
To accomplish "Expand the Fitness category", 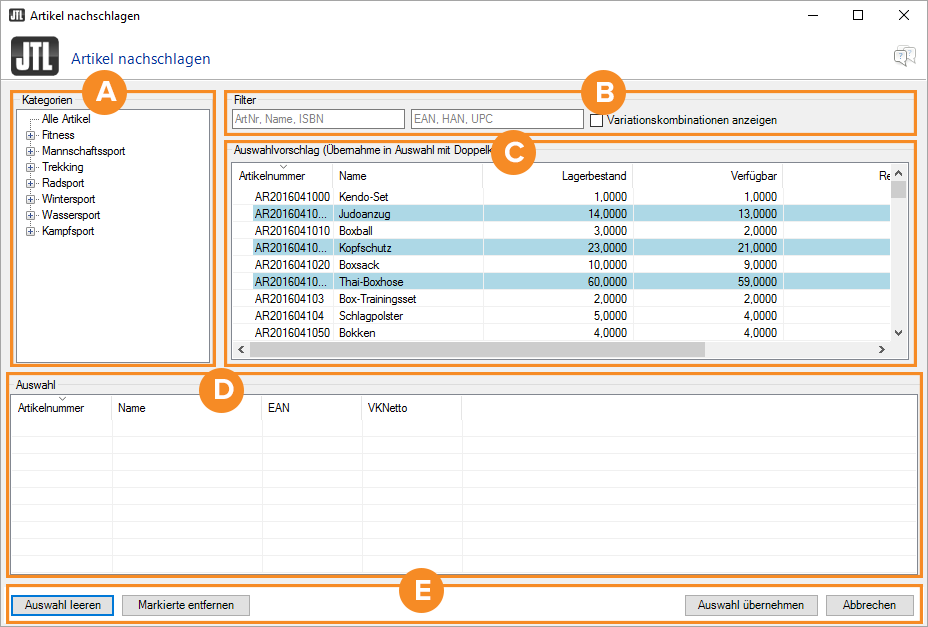I will point(30,135).
